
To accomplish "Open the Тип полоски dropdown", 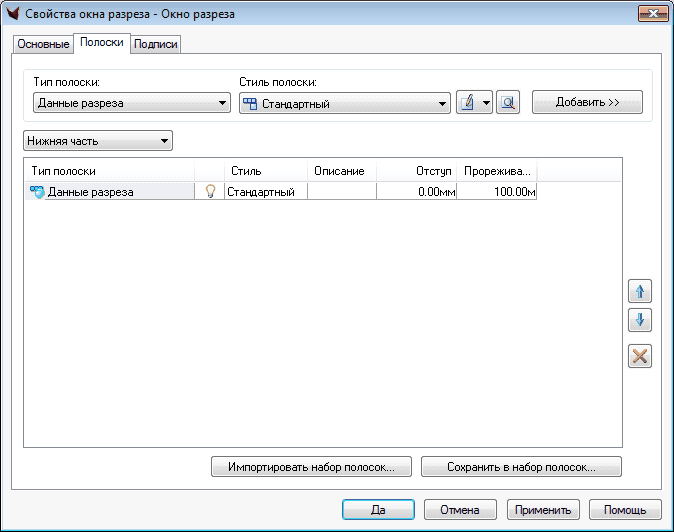I will click(x=131, y=103).
